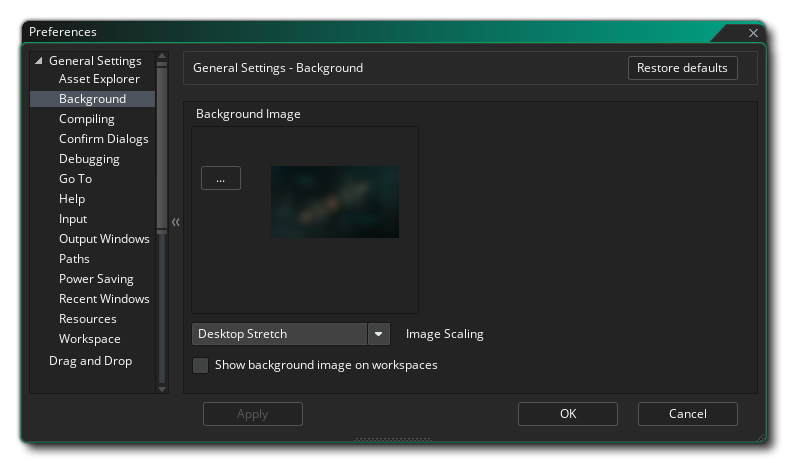Enable Show background image on workspaces
Image resolution: width=787 pixels, height=463 pixels.
click(x=201, y=365)
